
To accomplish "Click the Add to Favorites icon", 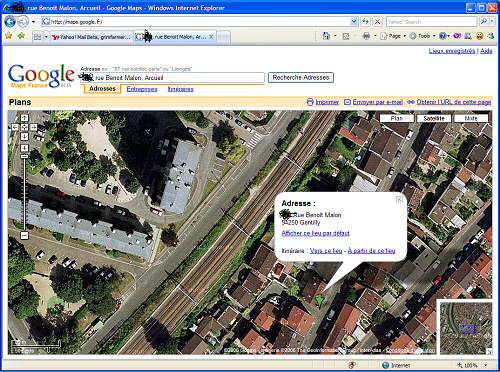I will (21, 35).
